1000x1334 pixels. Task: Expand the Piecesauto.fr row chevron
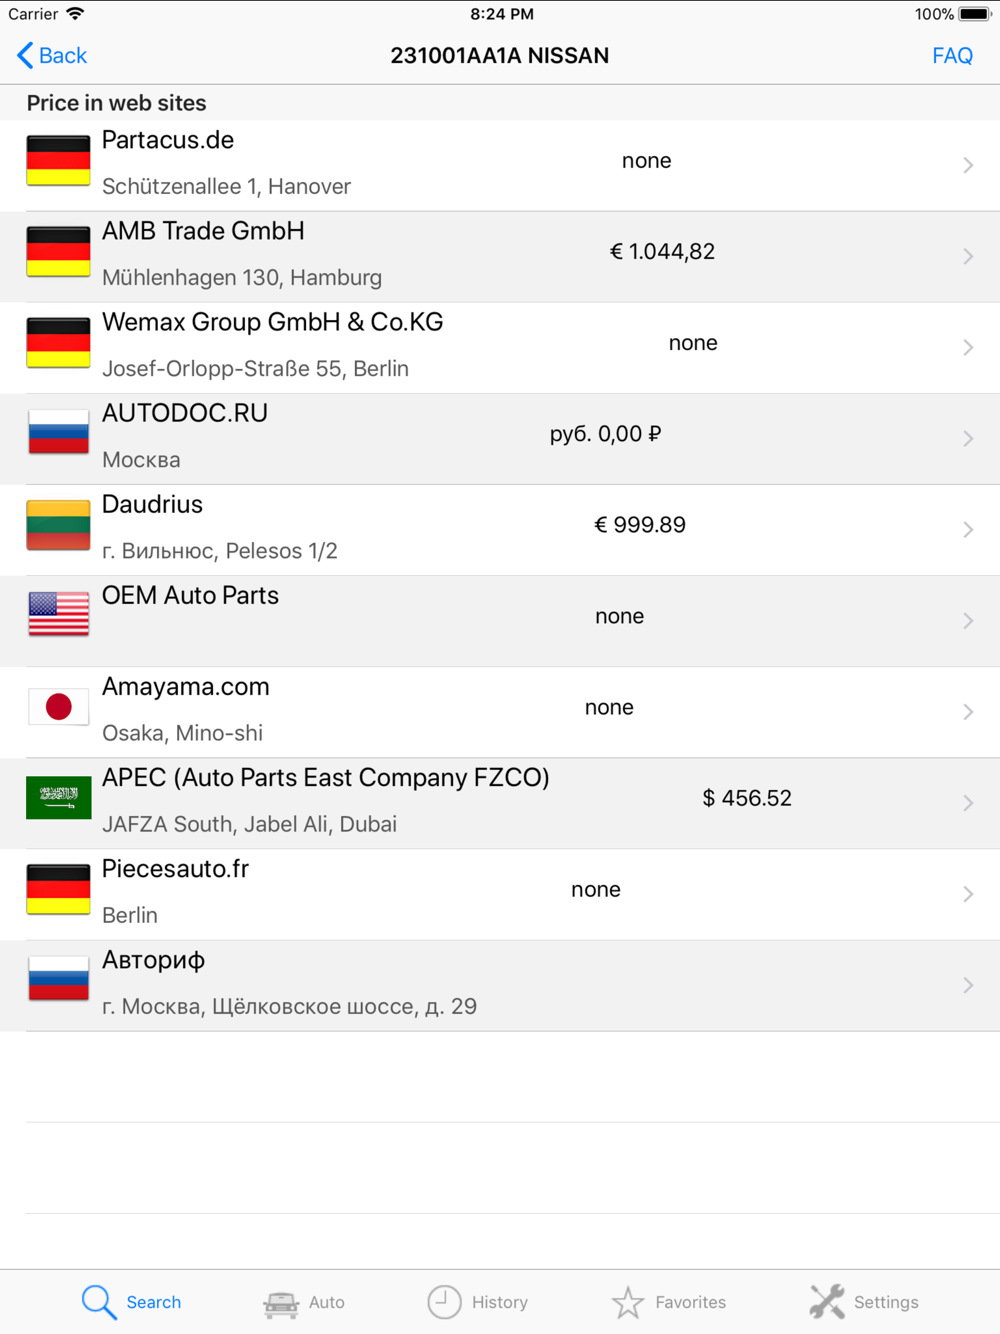click(x=968, y=894)
